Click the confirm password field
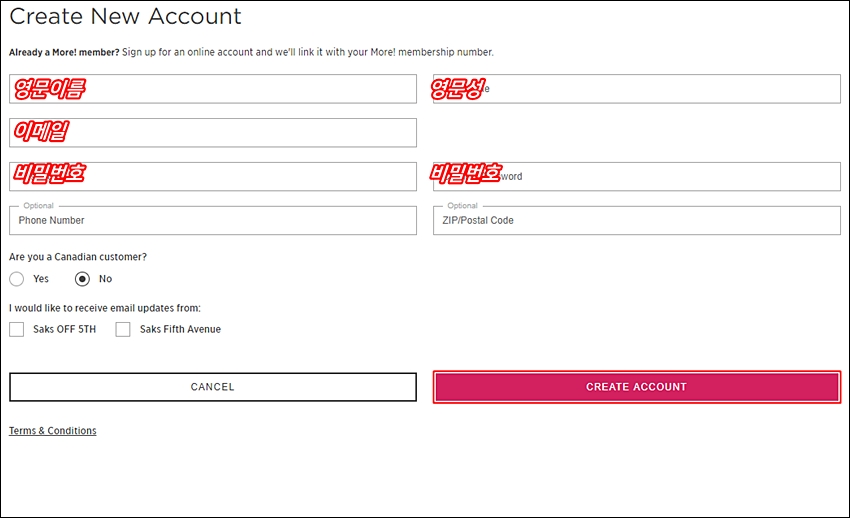Viewport: 850px width, 518px height. click(636, 177)
